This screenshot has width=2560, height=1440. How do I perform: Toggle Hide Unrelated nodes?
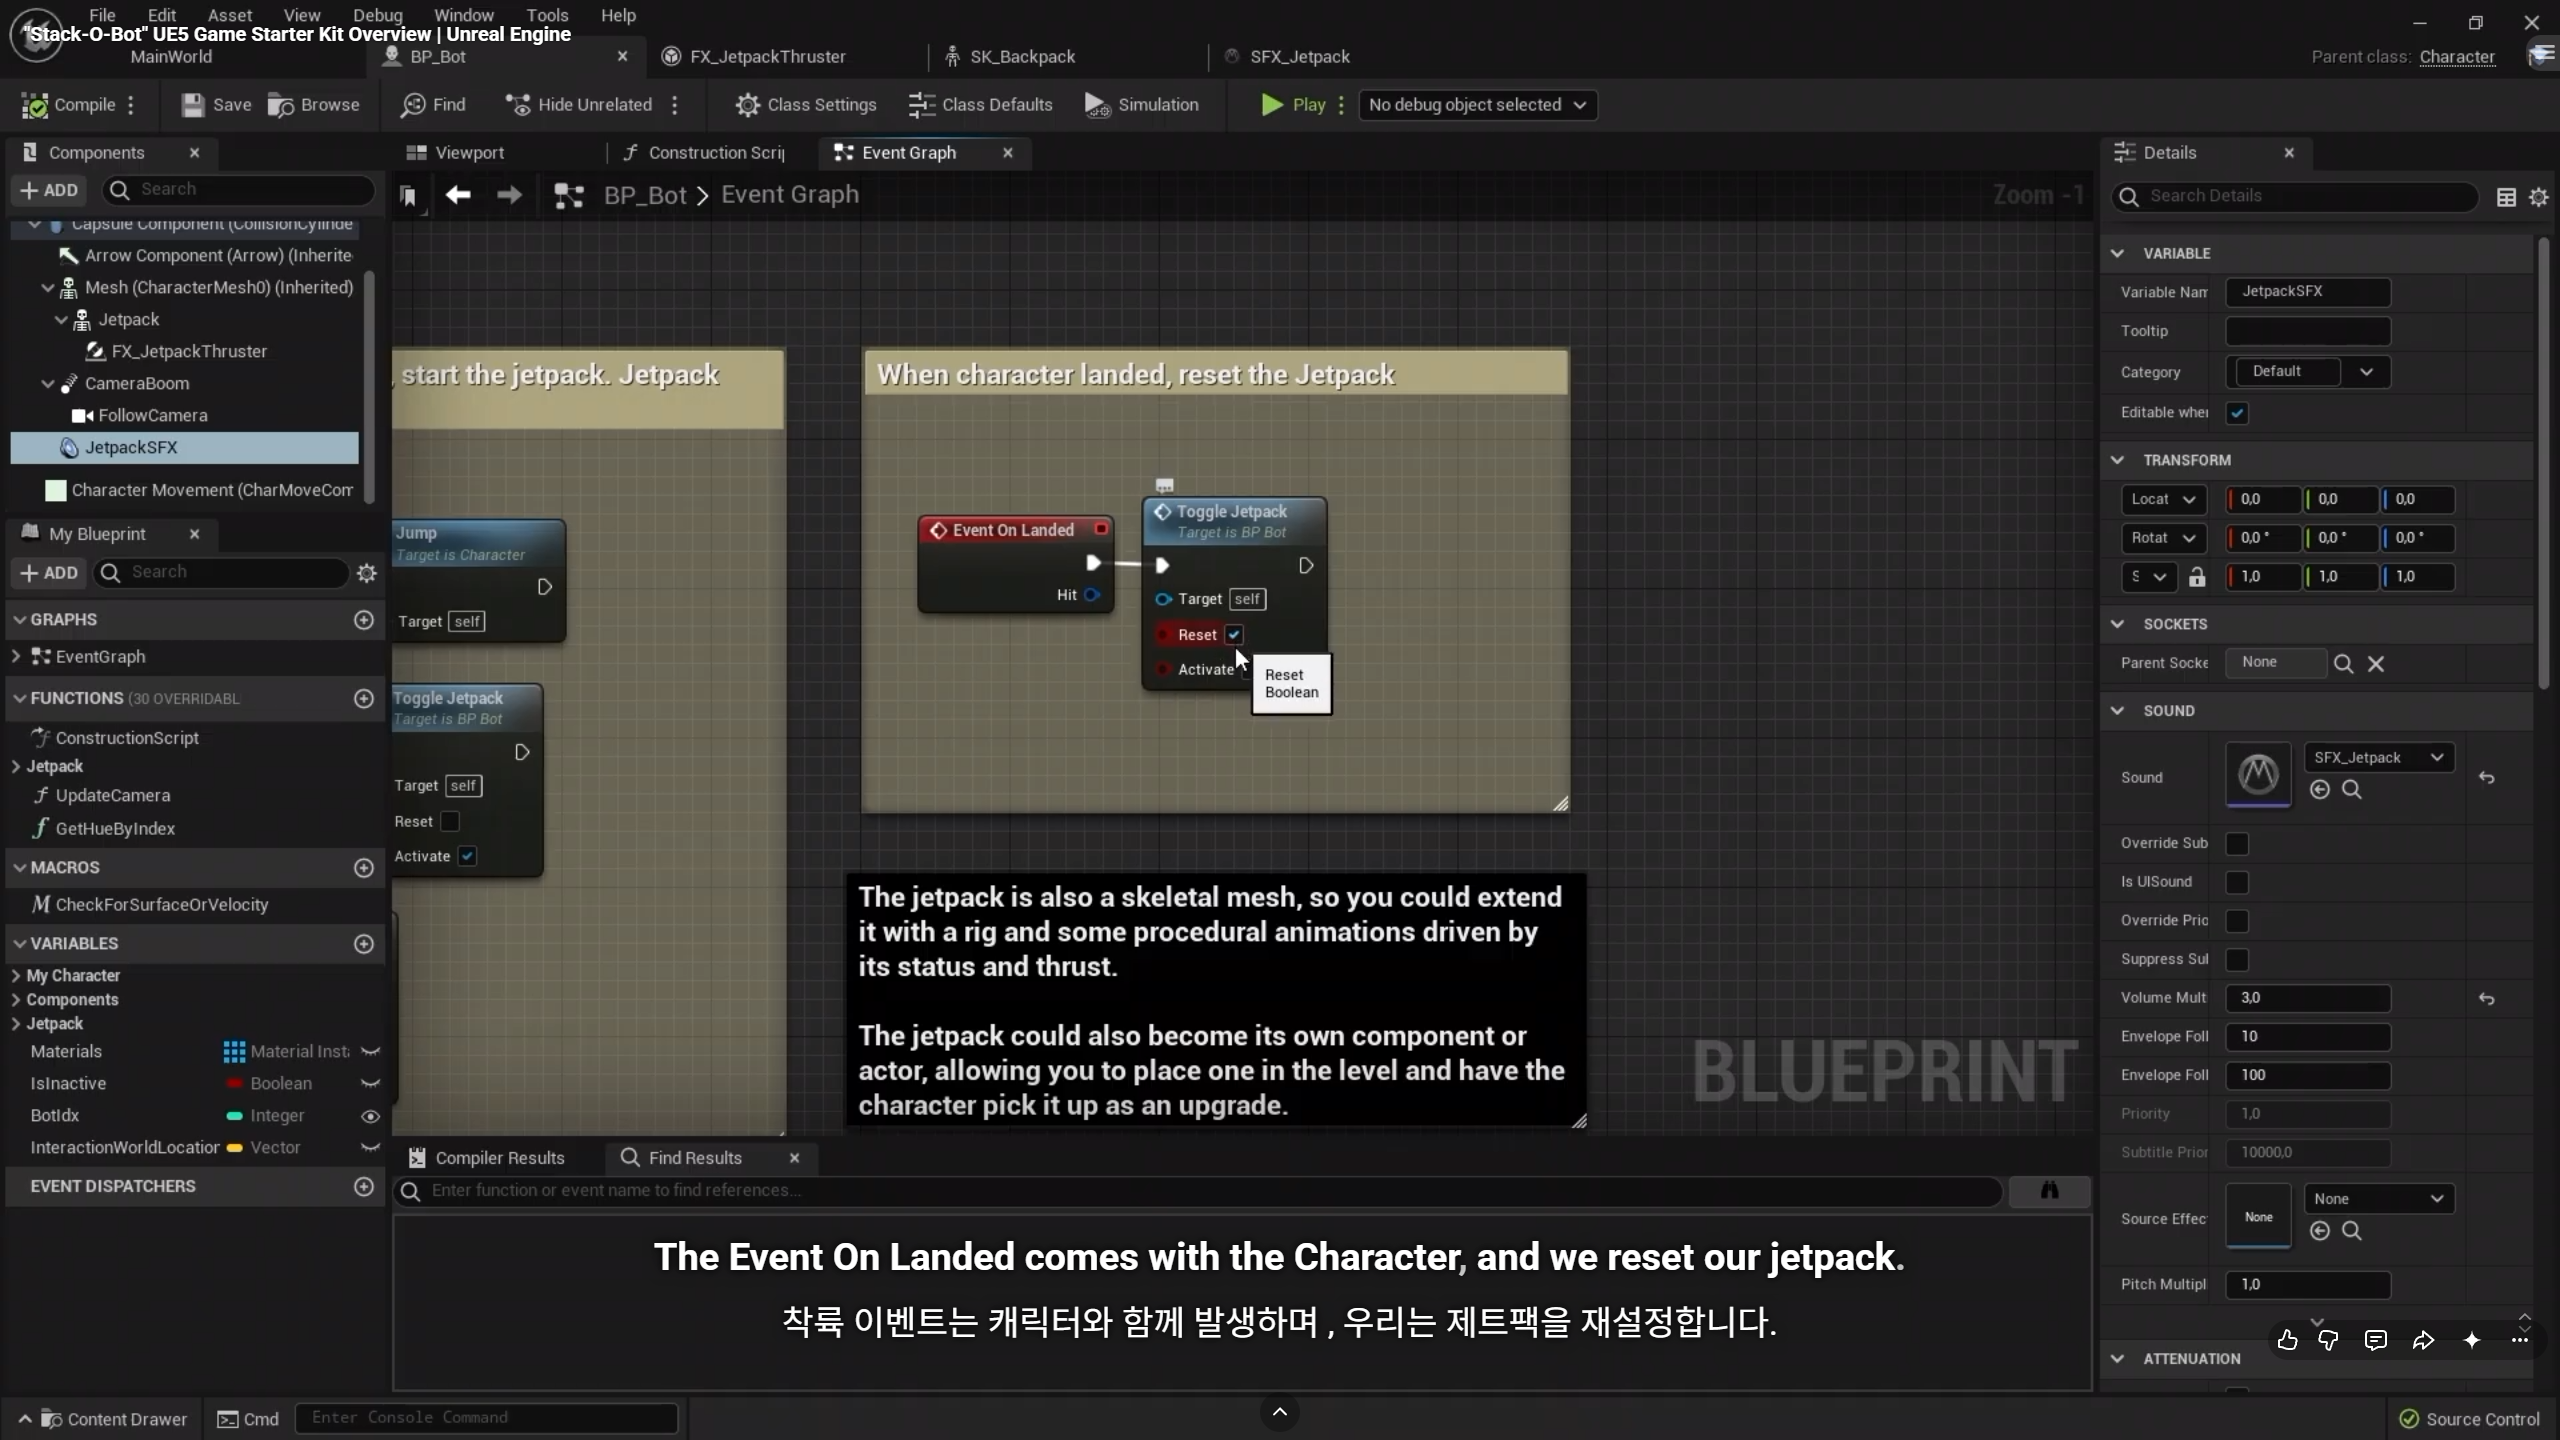(x=579, y=105)
